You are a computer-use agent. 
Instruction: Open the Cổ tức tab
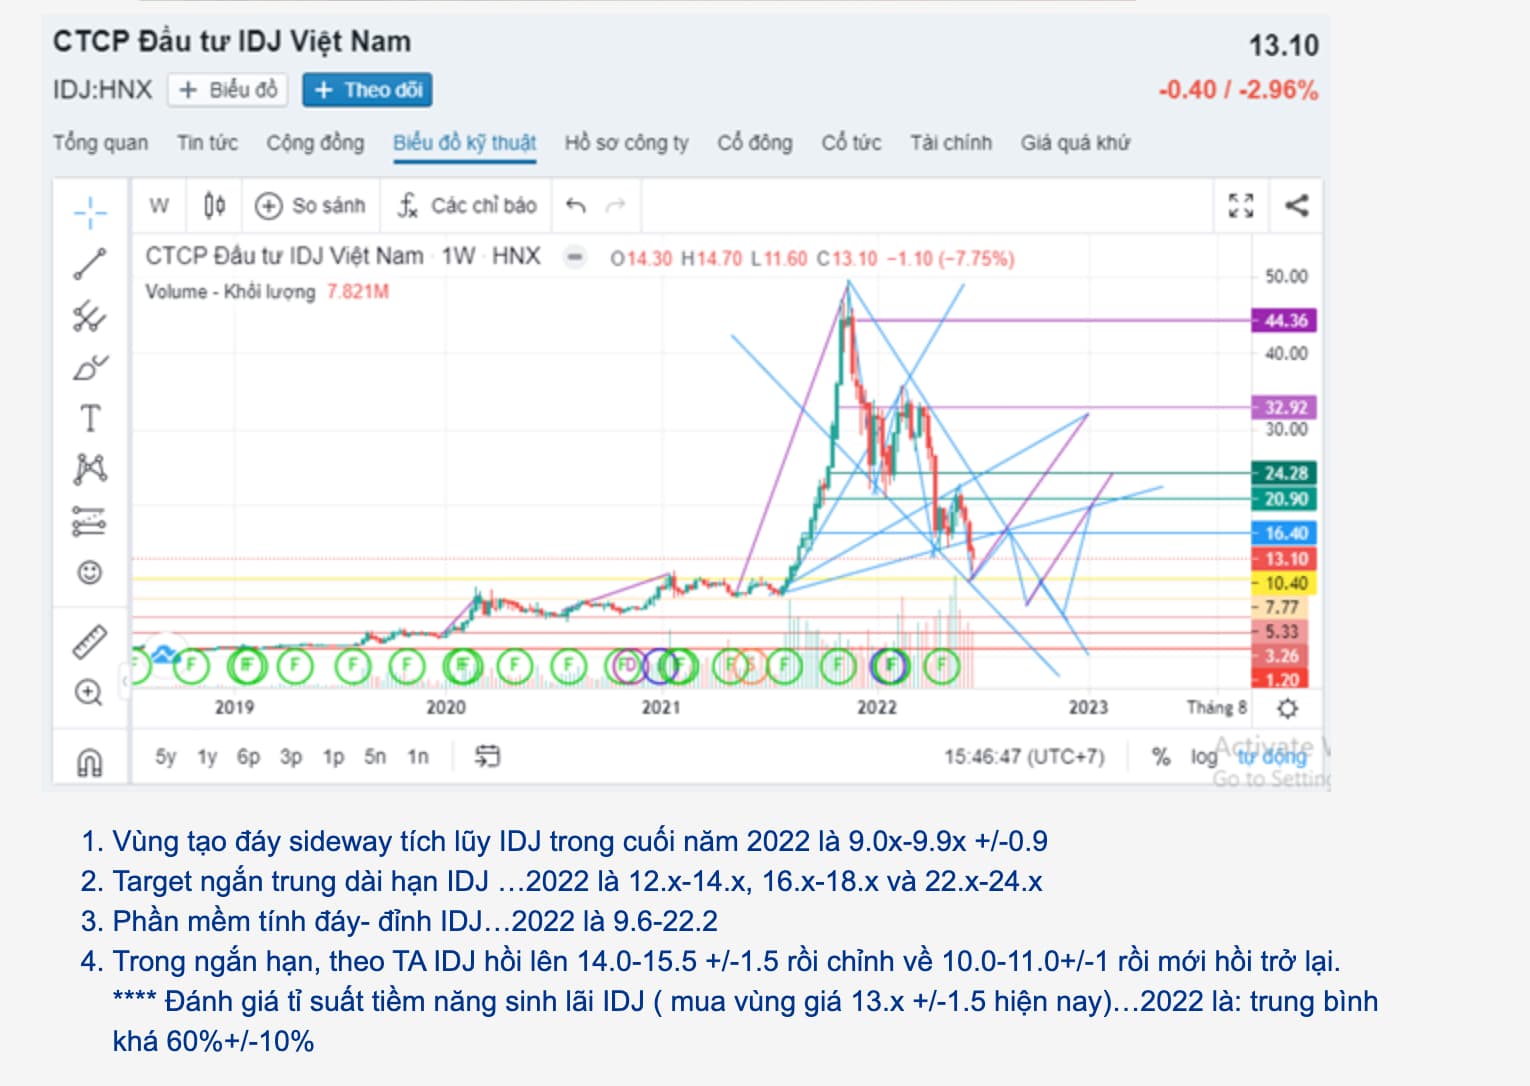coord(851,143)
